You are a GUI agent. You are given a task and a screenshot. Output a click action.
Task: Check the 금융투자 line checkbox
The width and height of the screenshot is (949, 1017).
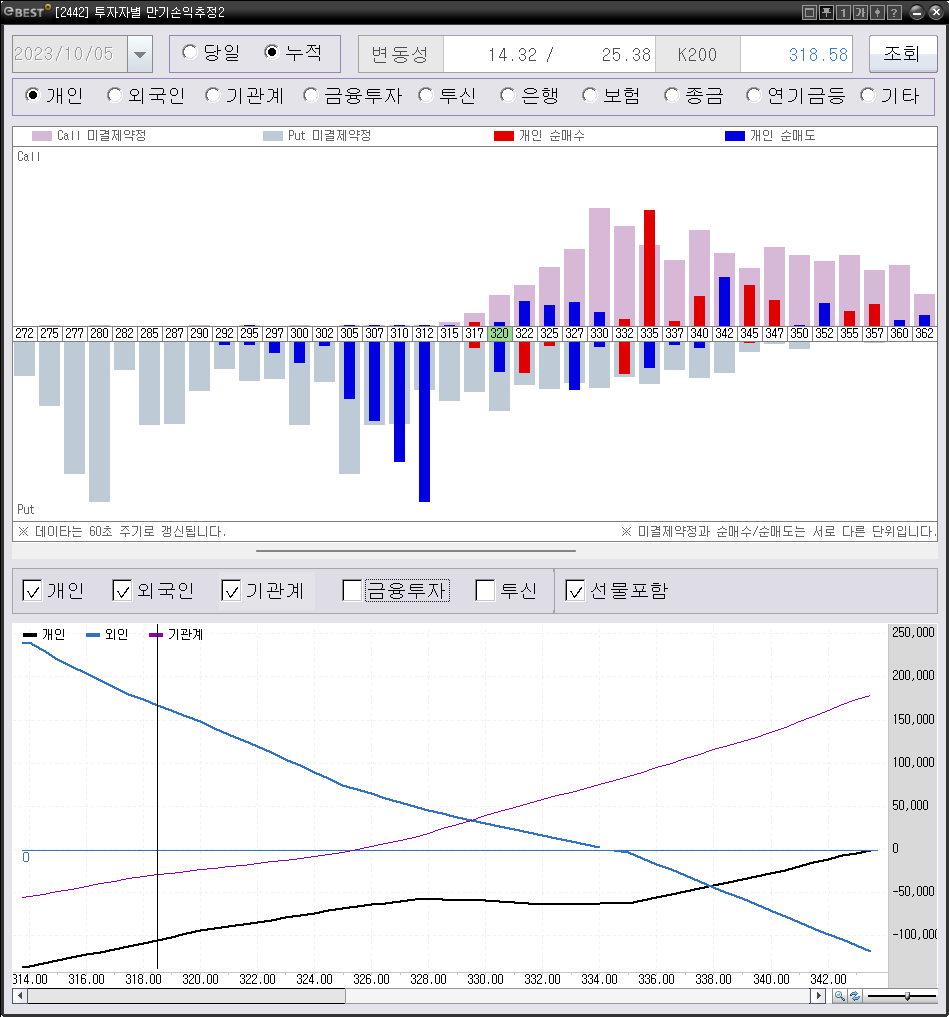352,590
